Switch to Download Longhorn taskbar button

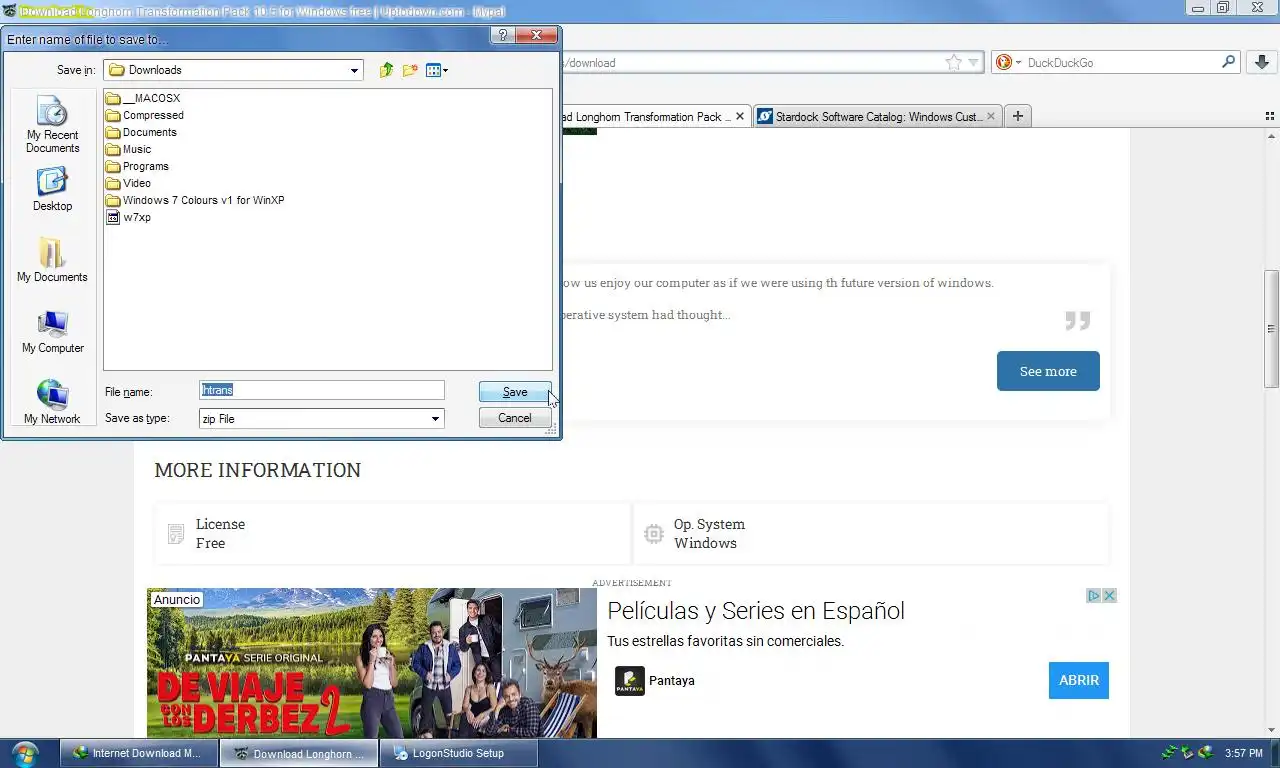coord(298,753)
